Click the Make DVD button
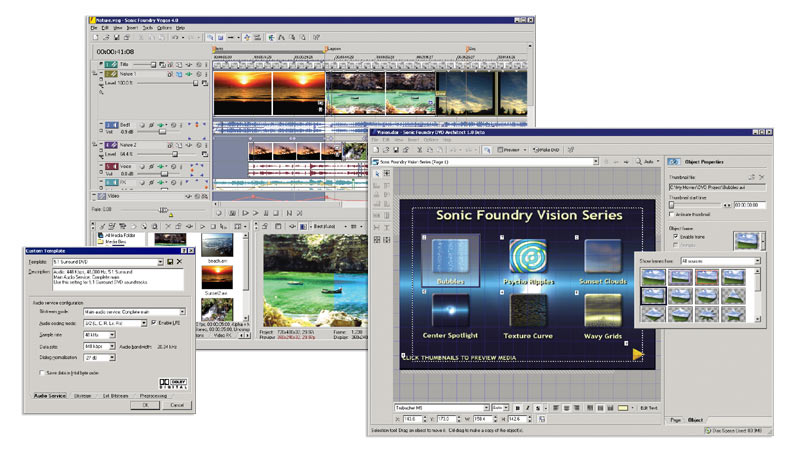Screen dimensions: 800x456 pos(545,150)
